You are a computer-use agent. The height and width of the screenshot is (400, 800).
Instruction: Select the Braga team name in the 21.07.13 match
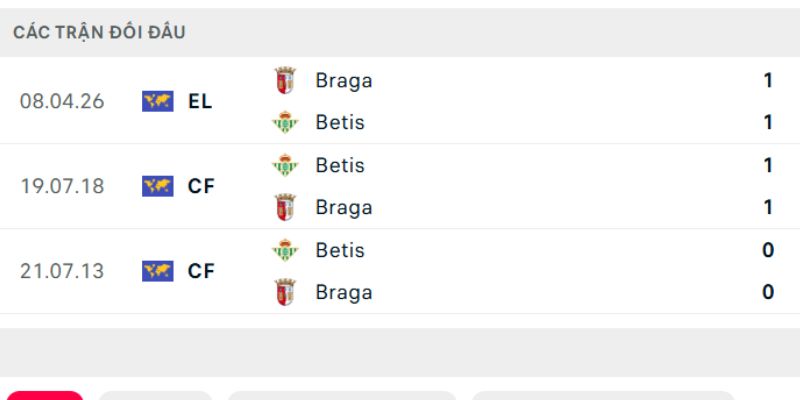(343, 292)
